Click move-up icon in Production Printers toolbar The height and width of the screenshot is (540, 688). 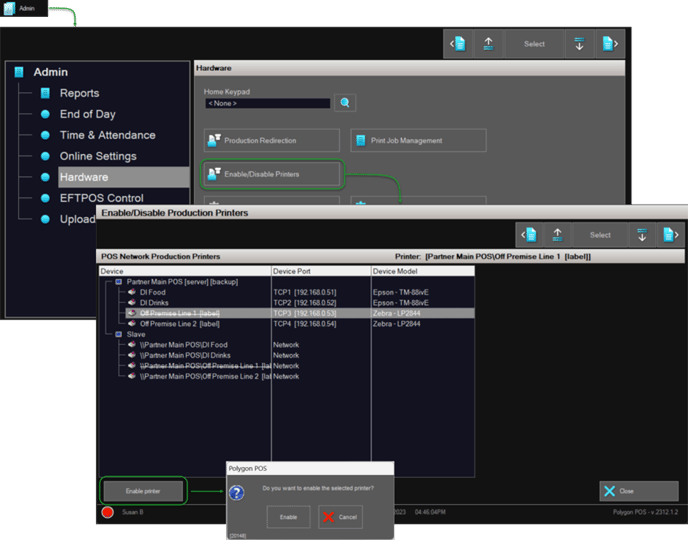[557, 235]
